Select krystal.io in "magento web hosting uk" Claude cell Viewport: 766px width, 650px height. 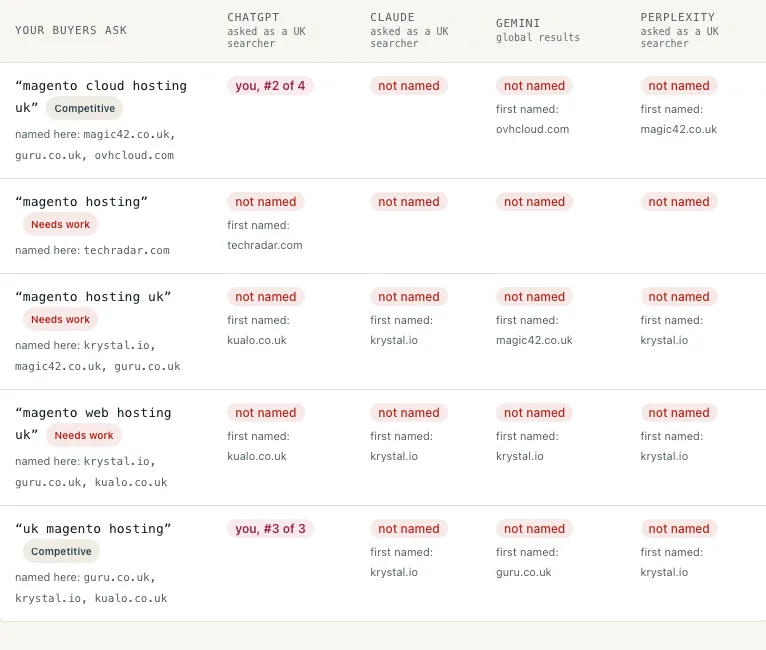394,457
